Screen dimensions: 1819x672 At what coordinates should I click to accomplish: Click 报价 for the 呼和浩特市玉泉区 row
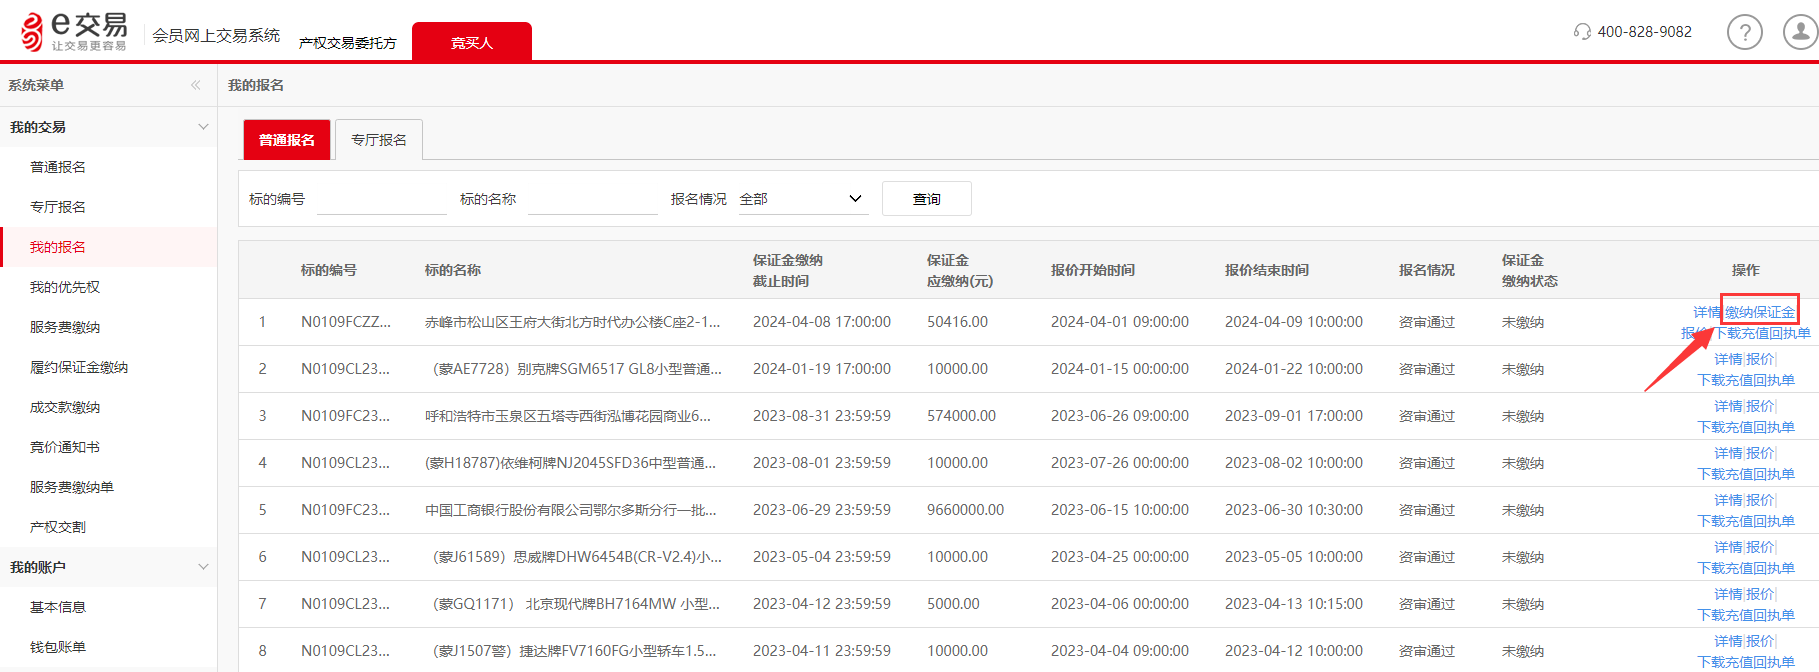click(x=1760, y=406)
